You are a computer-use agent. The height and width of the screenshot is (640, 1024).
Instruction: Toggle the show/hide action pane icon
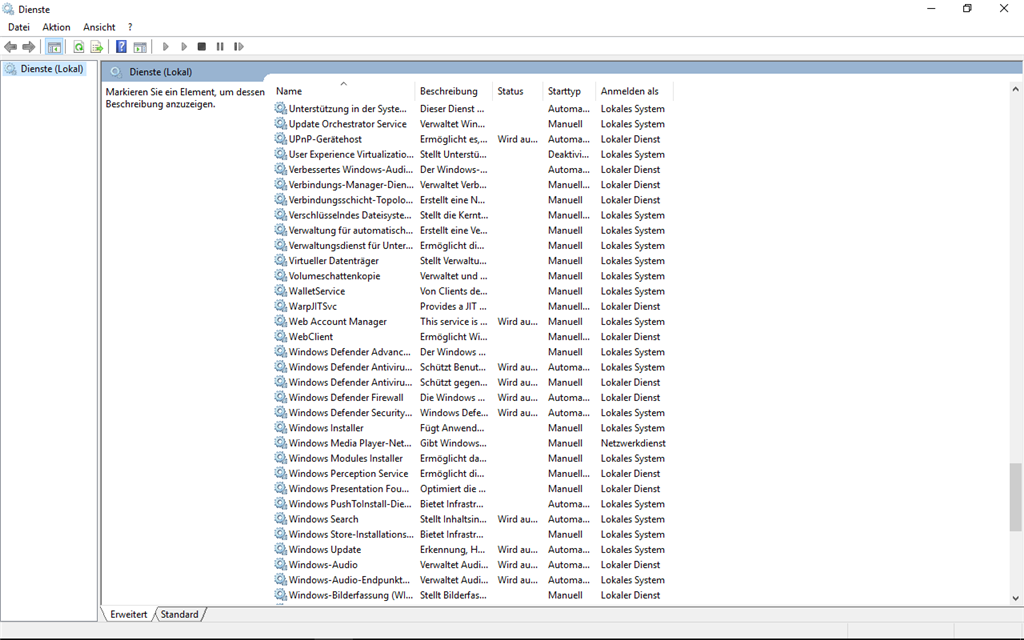pos(140,46)
